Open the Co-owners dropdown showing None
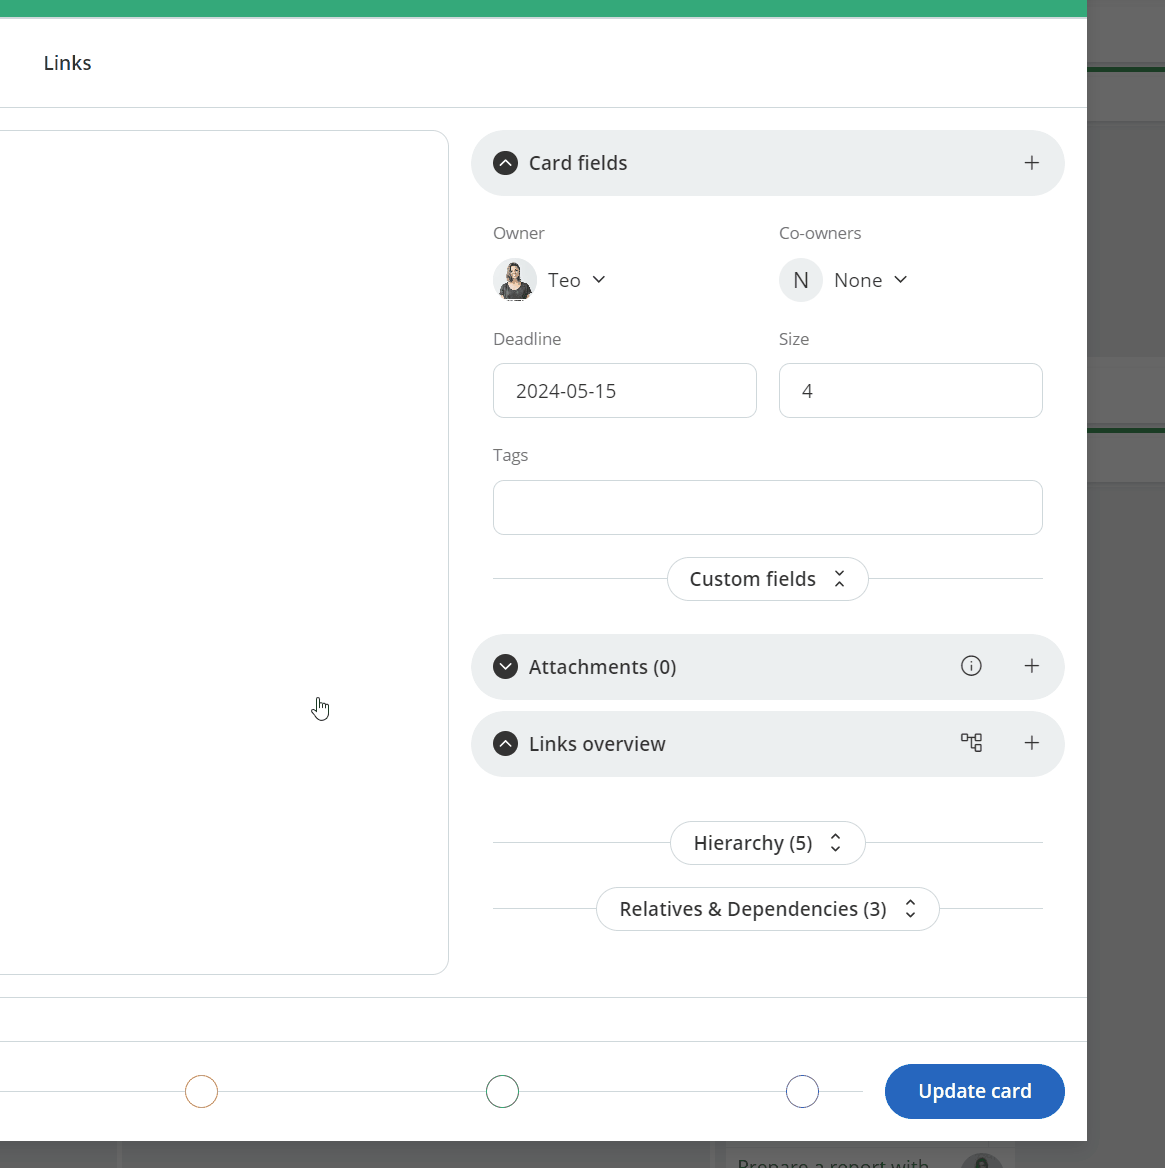The width and height of the screenshot is (1165, 1168). click(899, 280)
